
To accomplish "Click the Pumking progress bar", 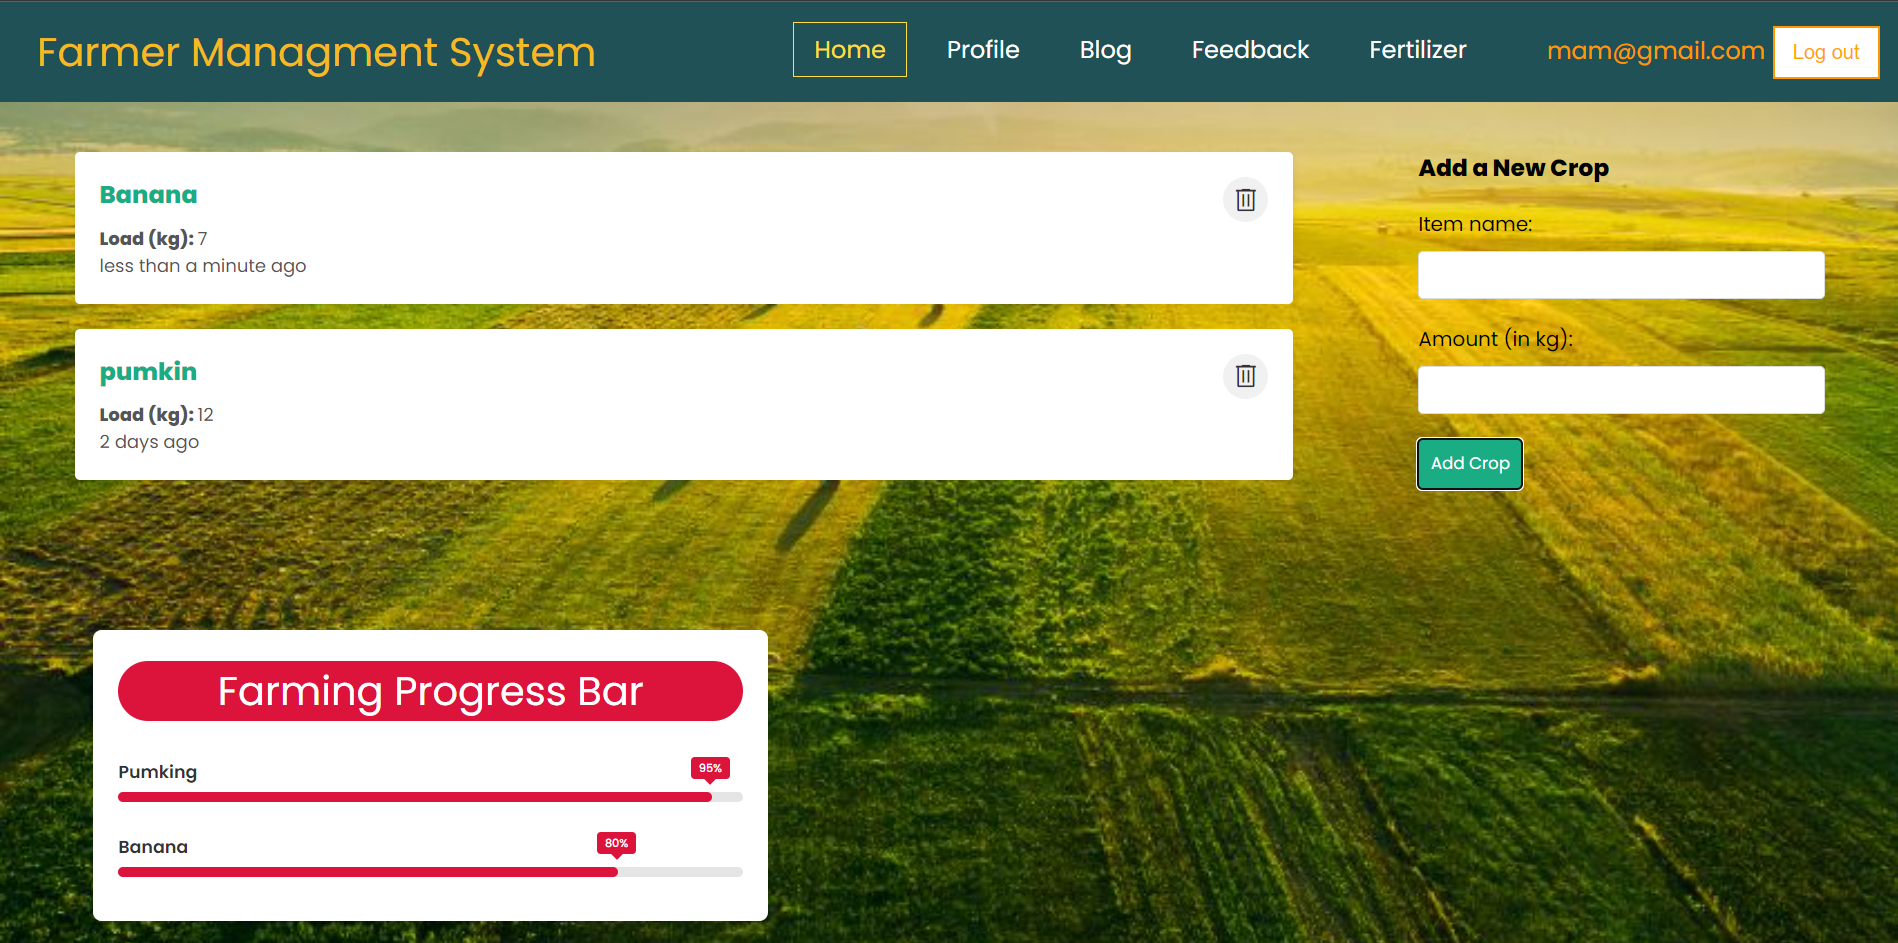I will click(x=430, y=797).
